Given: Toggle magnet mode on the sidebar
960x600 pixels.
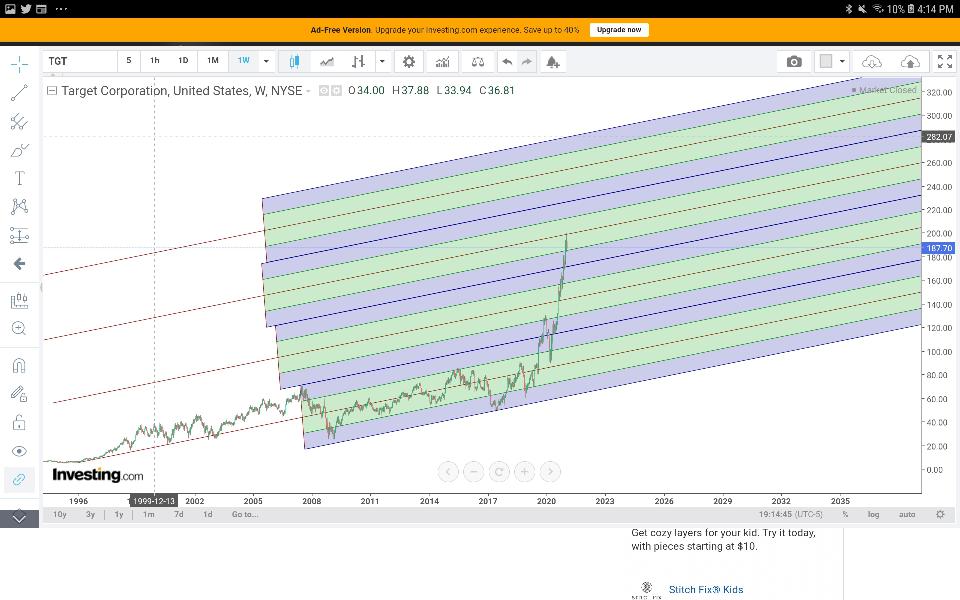Looking at the screenshot, I should click(x=19, y=365).
